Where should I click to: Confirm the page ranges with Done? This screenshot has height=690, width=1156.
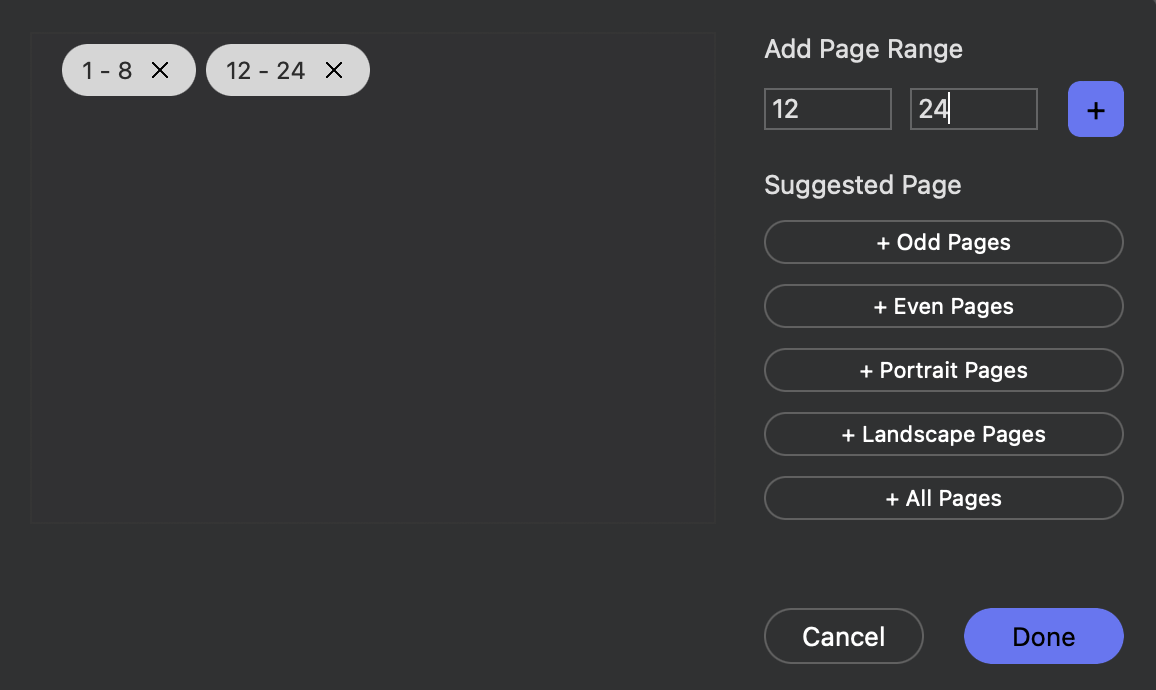tap(1043, 637)
